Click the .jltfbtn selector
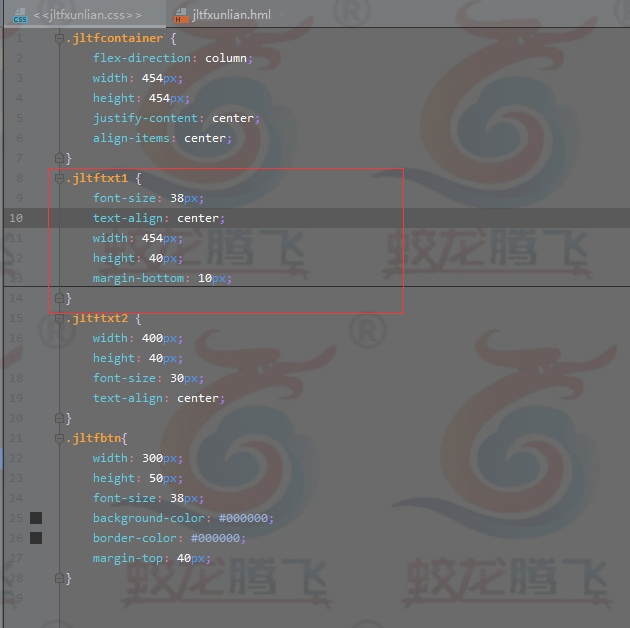 coord(94,438)
